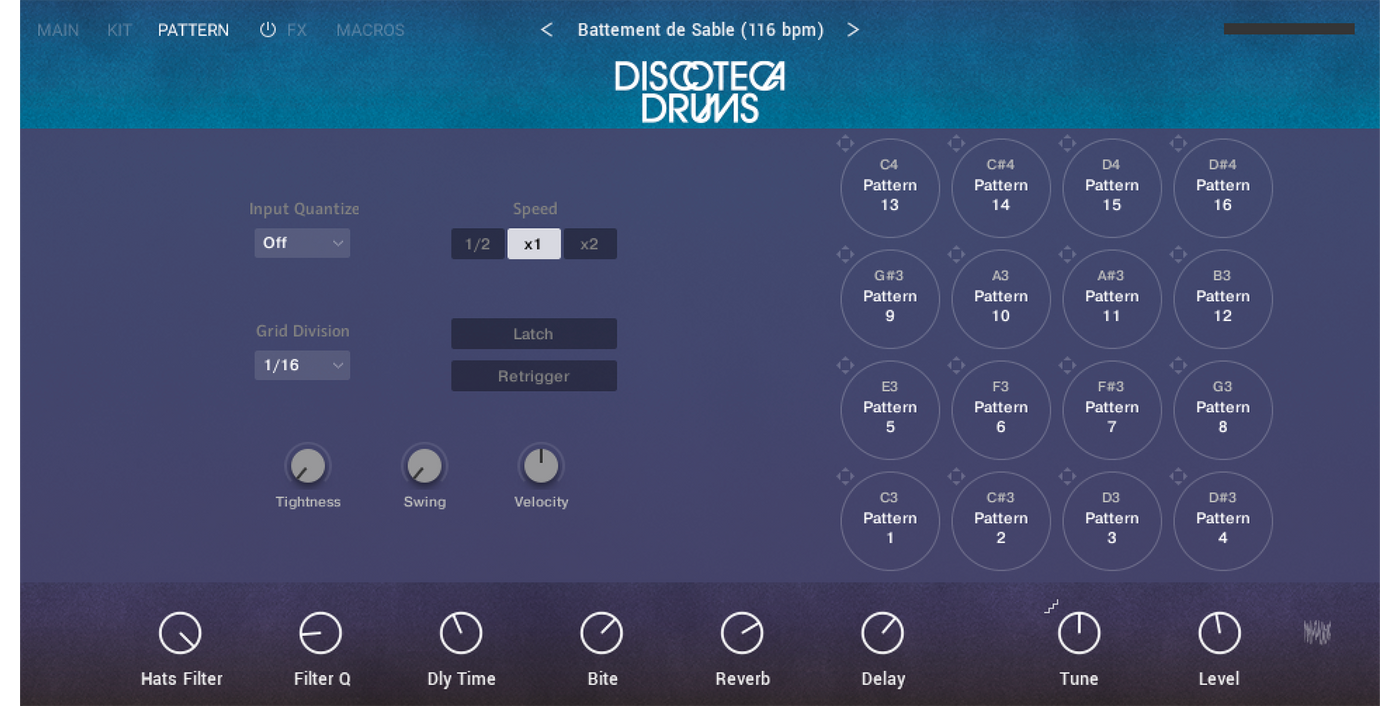Click the Bite macro knob
The height and width of the screenshot is (706, 1400).
coord(602,633)
